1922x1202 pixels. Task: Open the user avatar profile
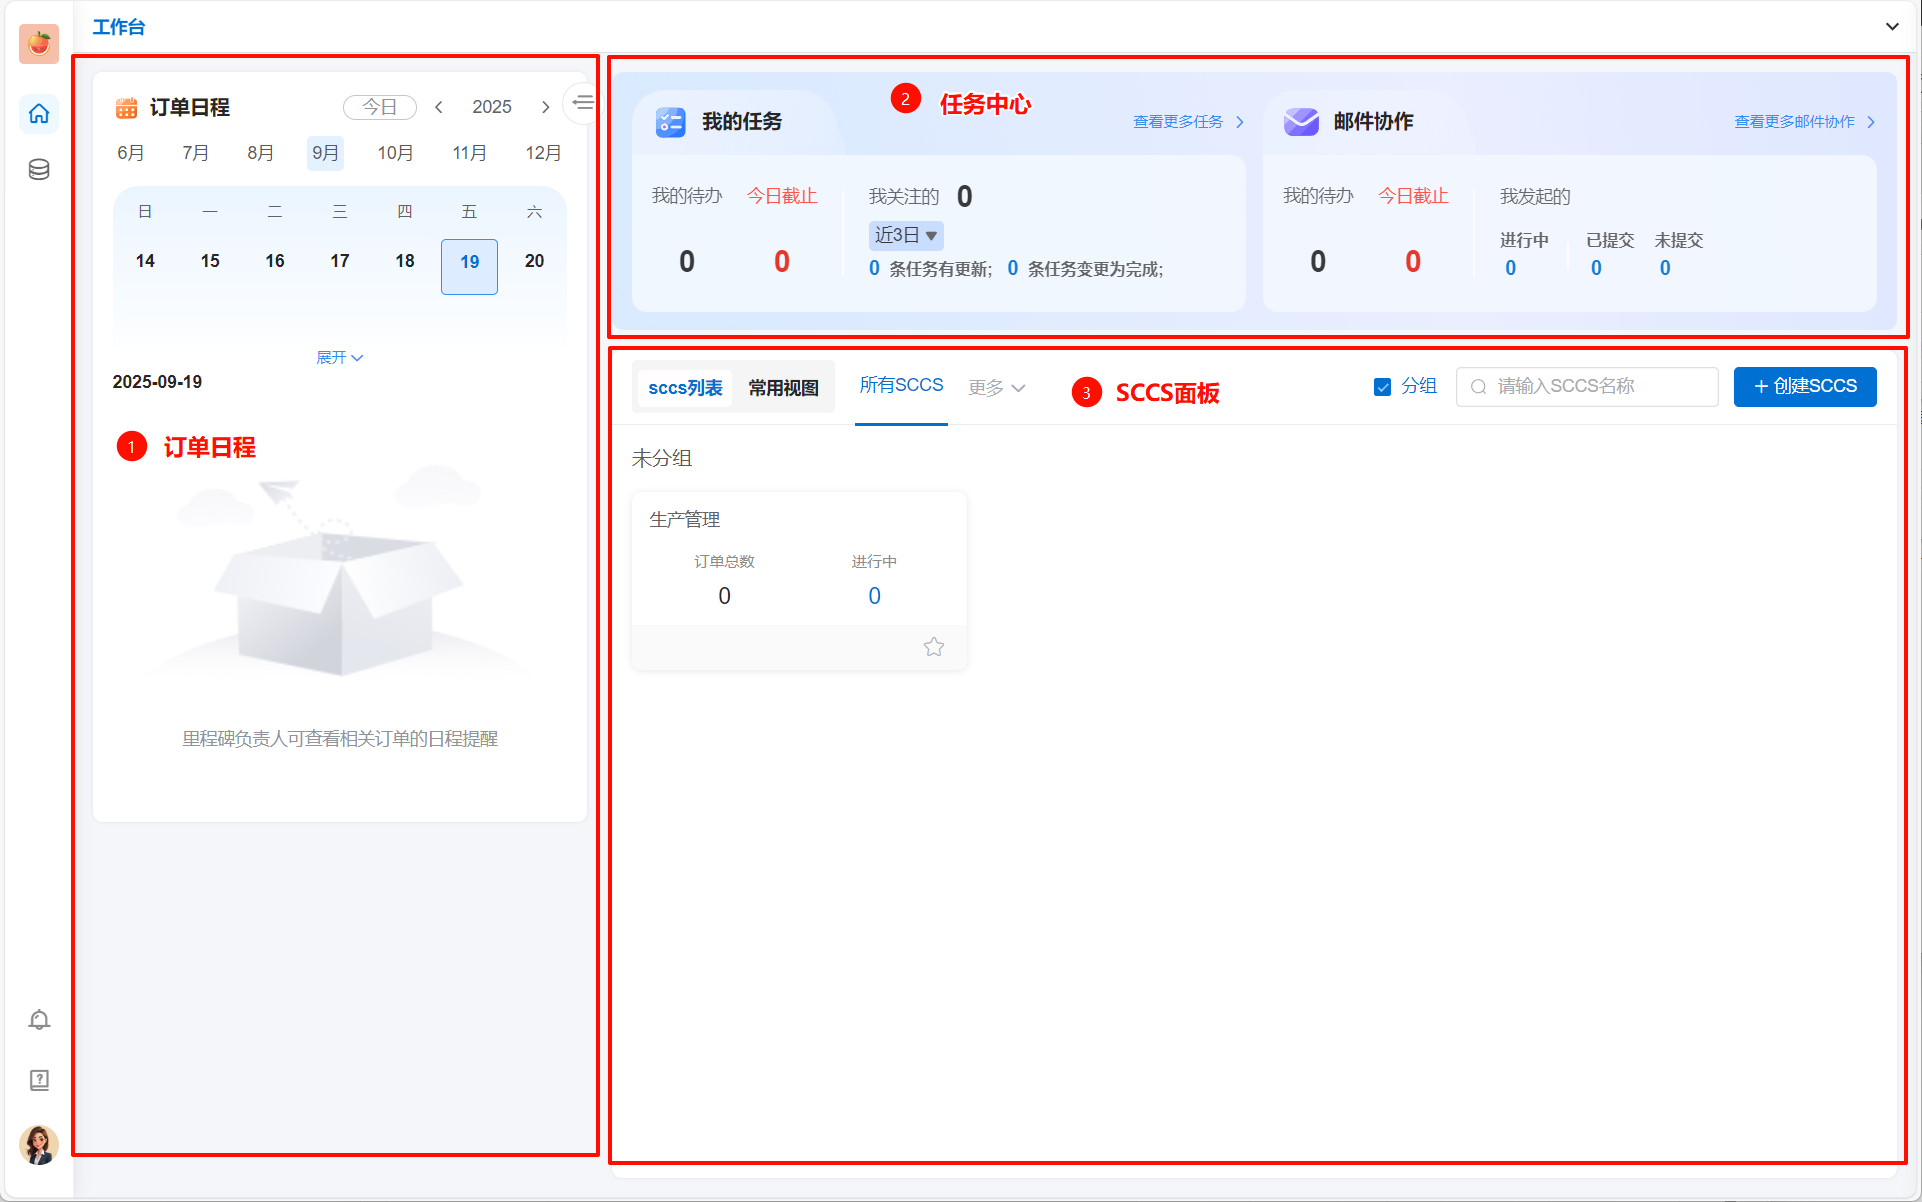pos(39,1145)
